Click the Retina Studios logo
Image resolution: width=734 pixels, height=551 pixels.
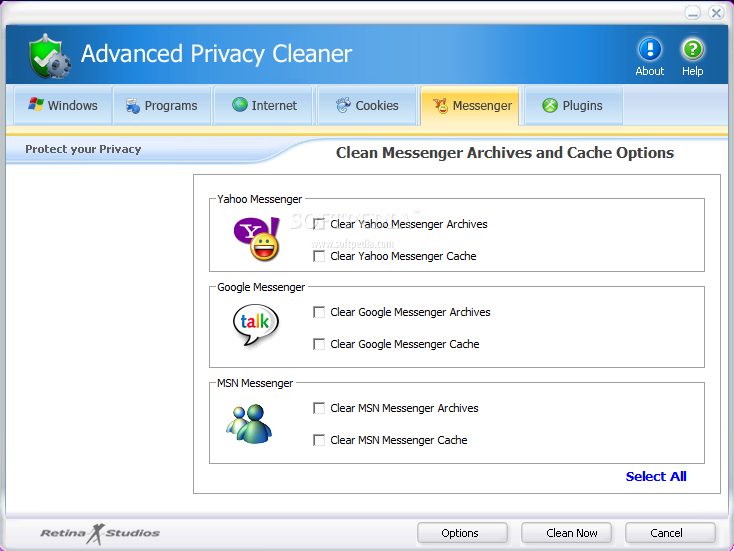point(100,533)
